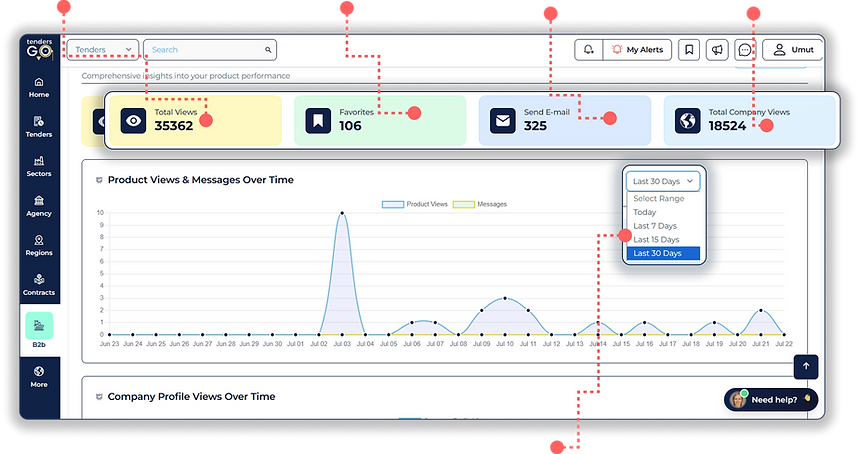Click the Comprehensive insights subtitle text
This screenshot has width=859, height=454.
186,76
